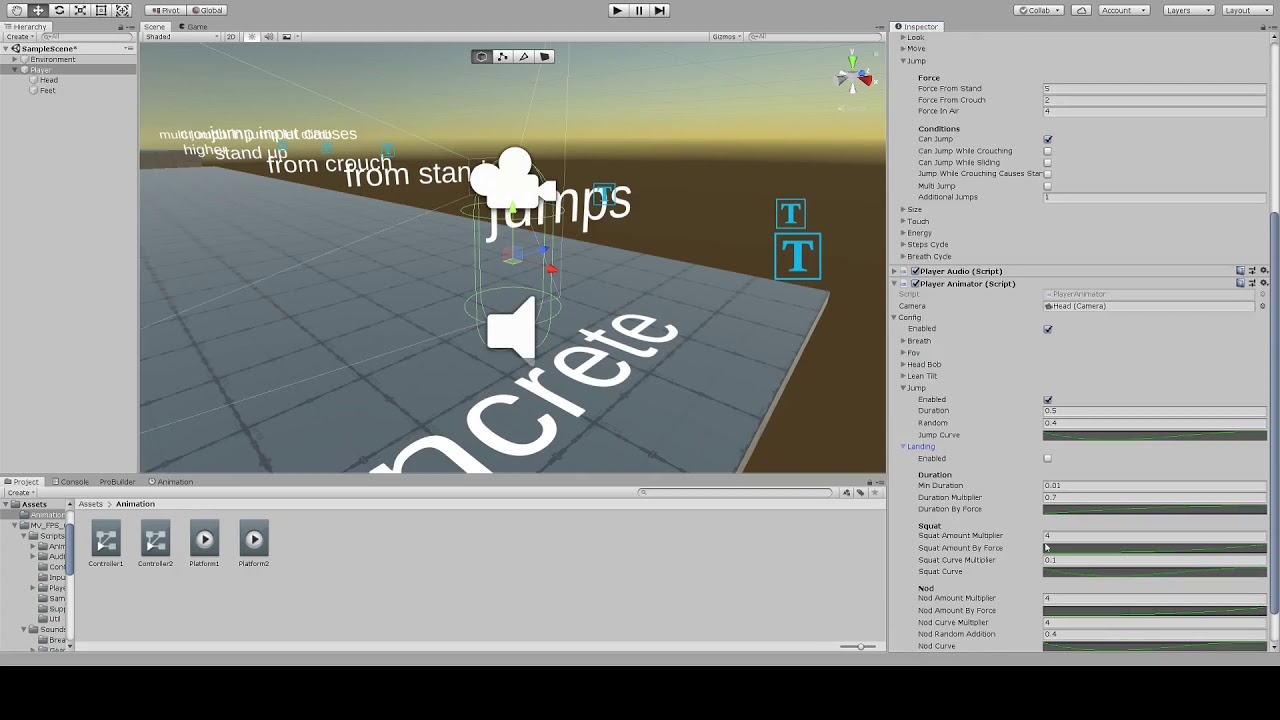Expand the Steps Cycle section

pyautogui.click(x=903, y=245)
